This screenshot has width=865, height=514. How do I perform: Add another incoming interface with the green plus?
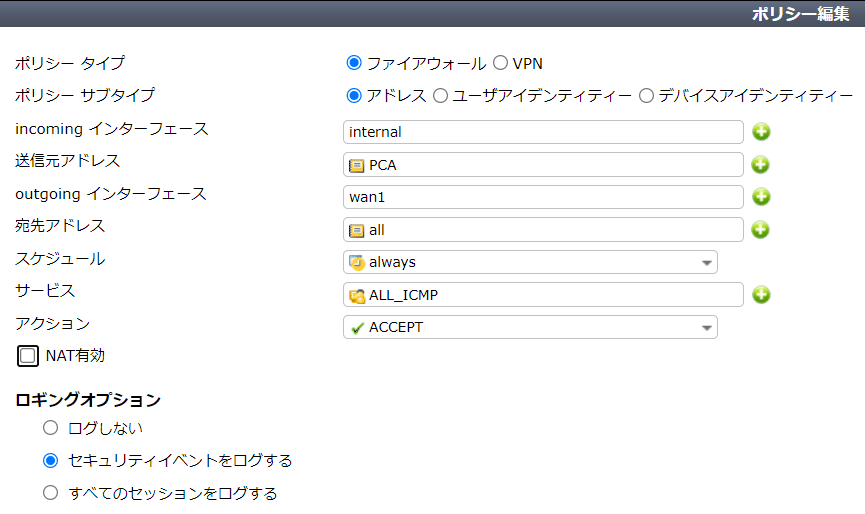pos(761,132)
